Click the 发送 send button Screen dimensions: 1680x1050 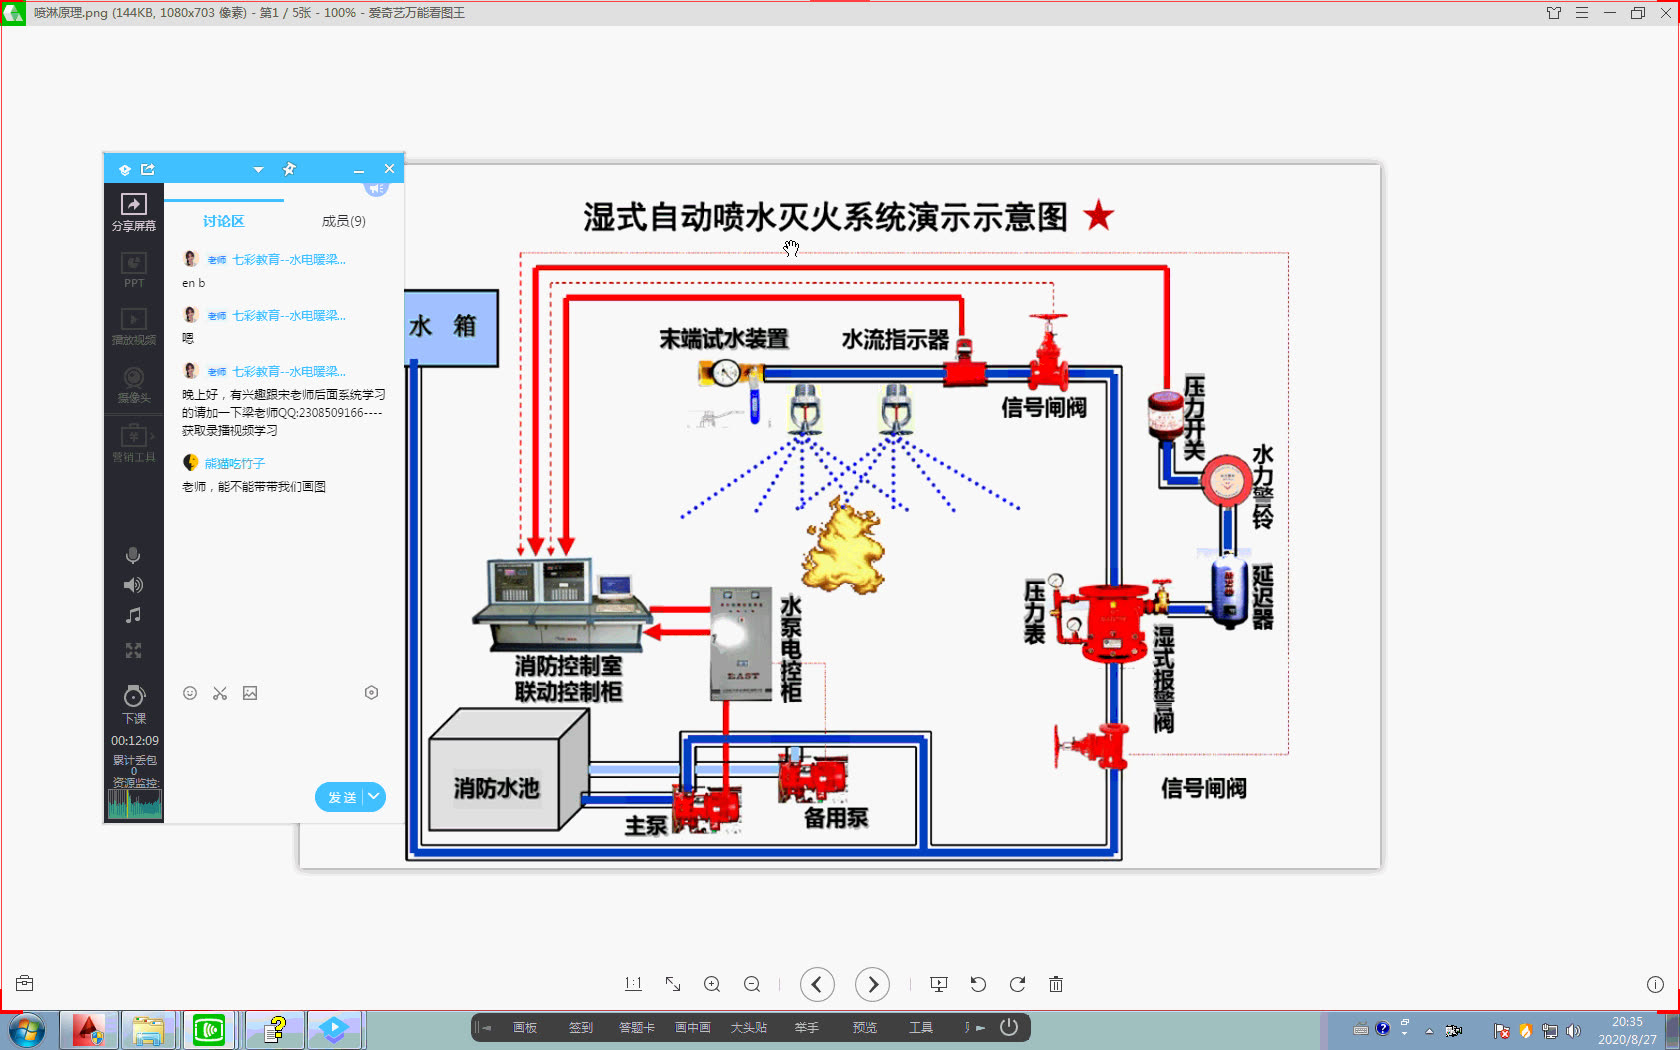341,797
